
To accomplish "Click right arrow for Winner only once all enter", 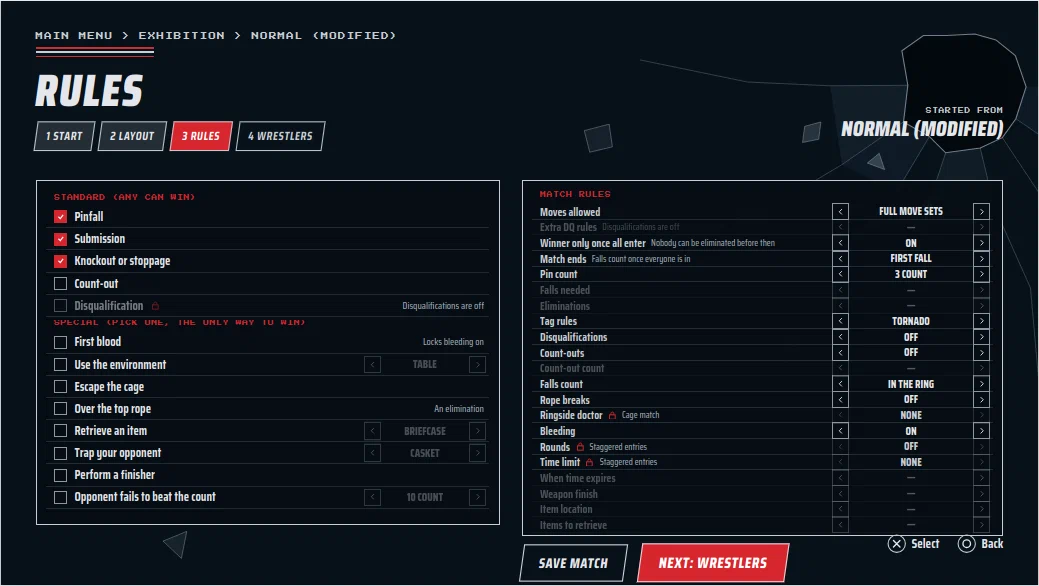I will click(x=981, y=243).
